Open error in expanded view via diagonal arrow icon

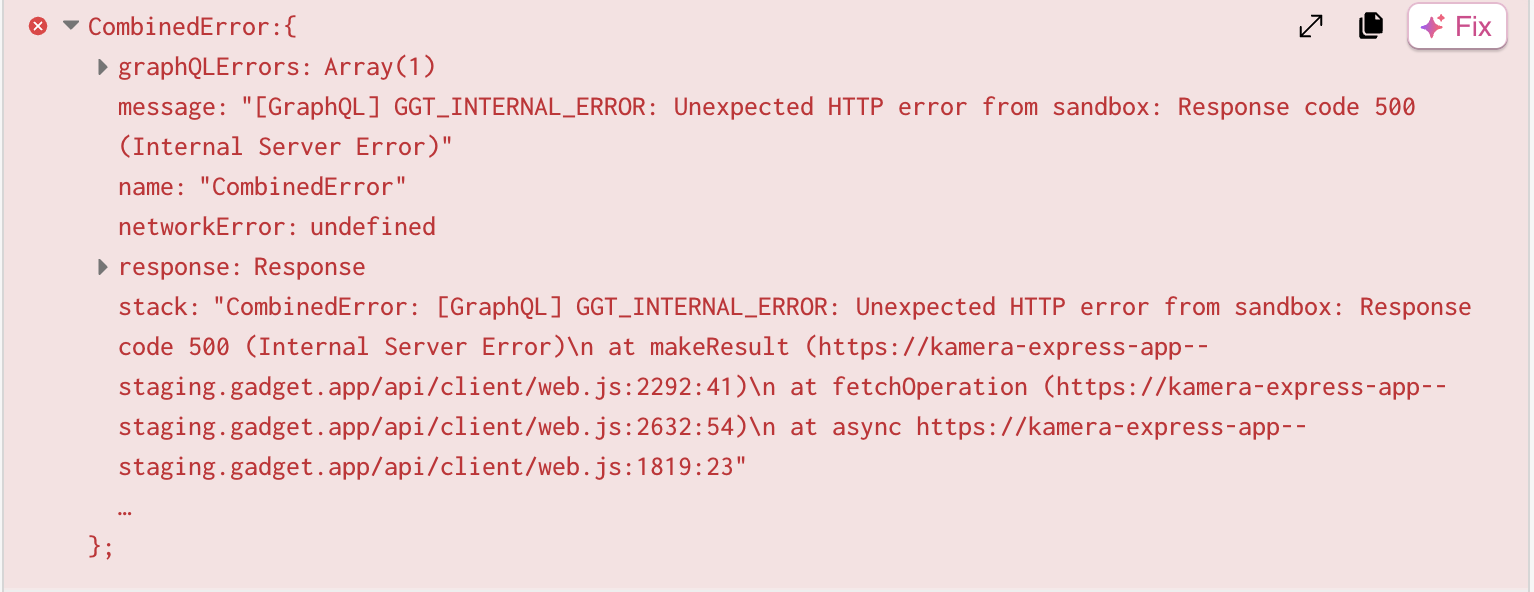click(x=1311, y=26)
